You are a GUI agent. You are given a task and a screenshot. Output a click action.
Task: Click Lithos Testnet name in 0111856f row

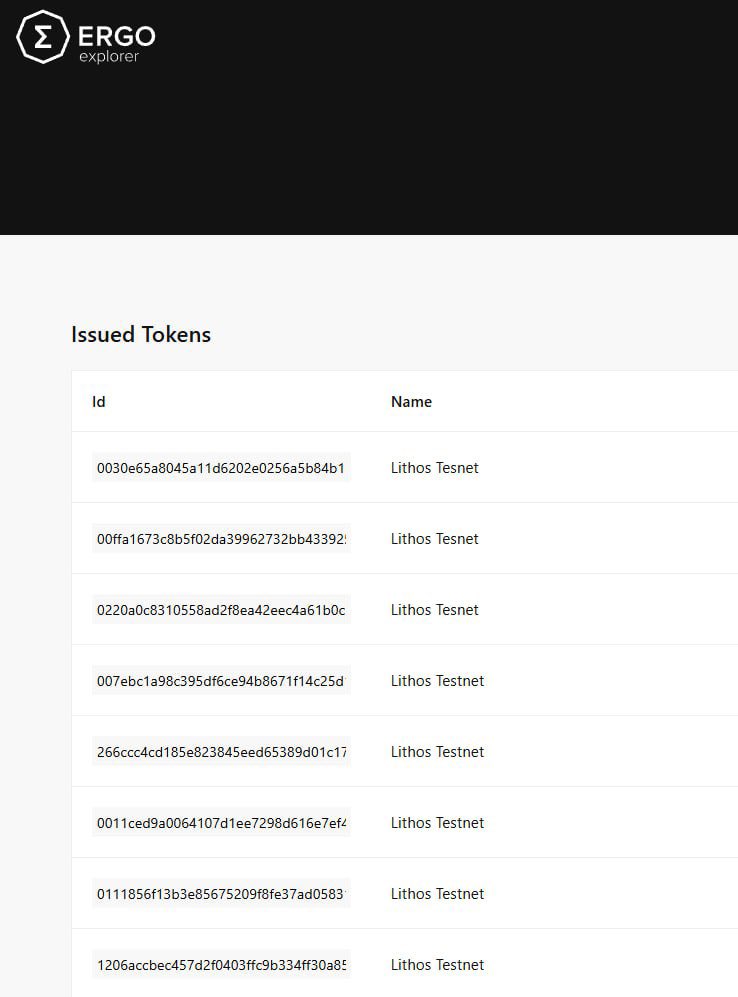point(437,894)
